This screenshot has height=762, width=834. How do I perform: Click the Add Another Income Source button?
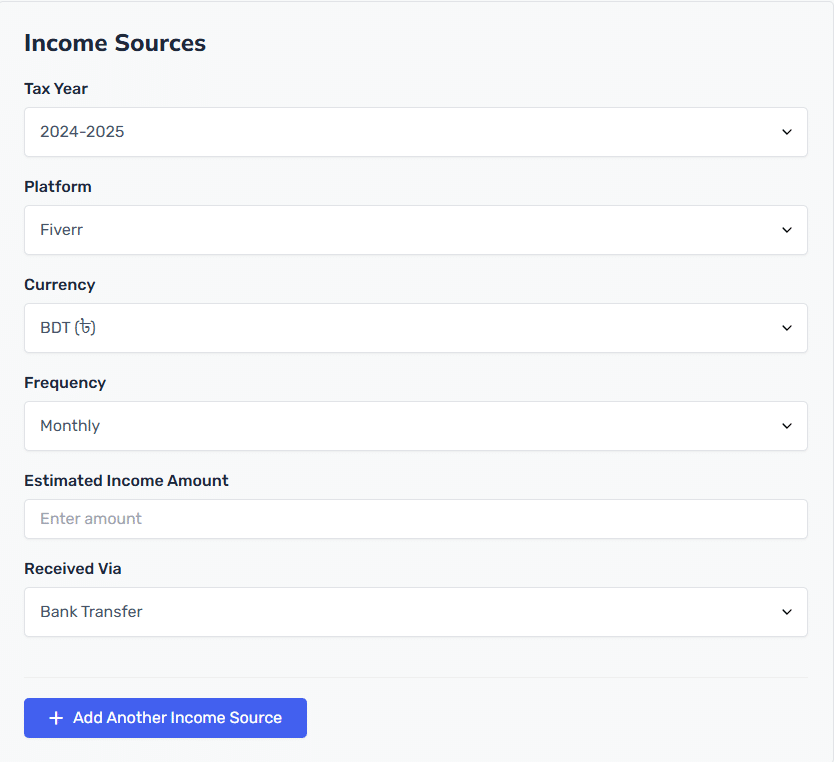tap(165, 718)
